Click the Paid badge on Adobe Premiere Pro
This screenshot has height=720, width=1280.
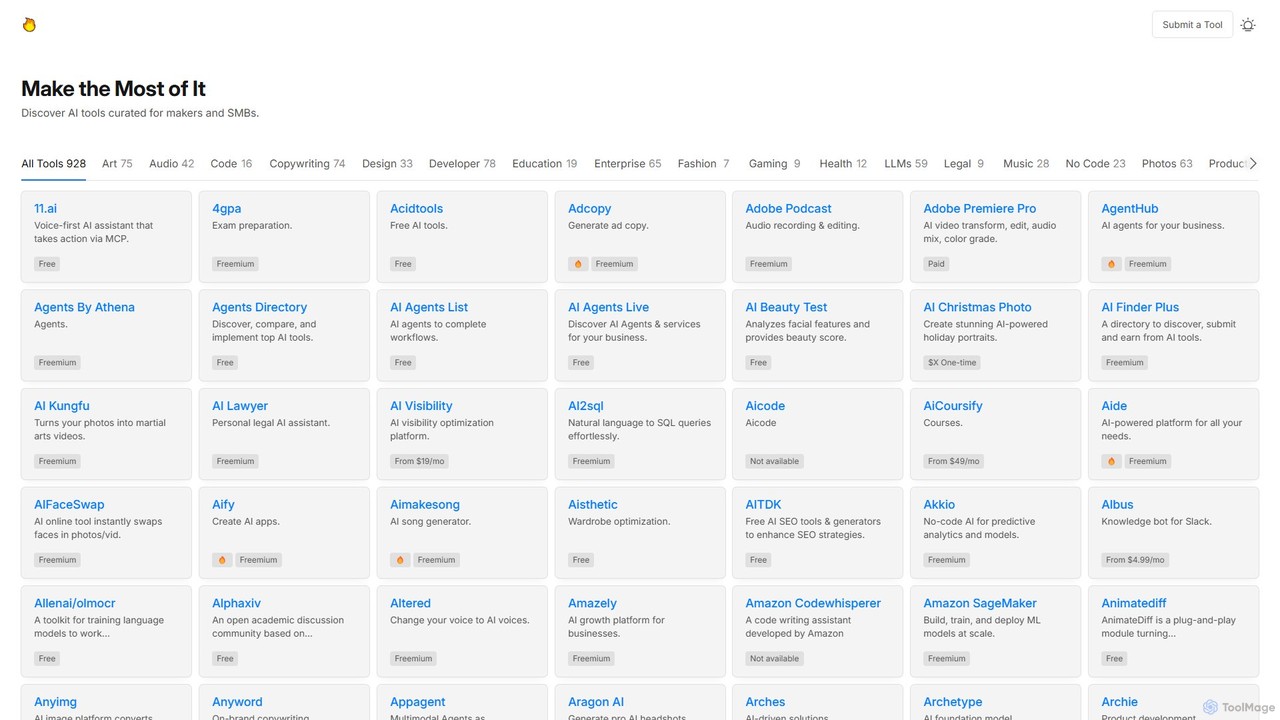(x=936, y=264)
